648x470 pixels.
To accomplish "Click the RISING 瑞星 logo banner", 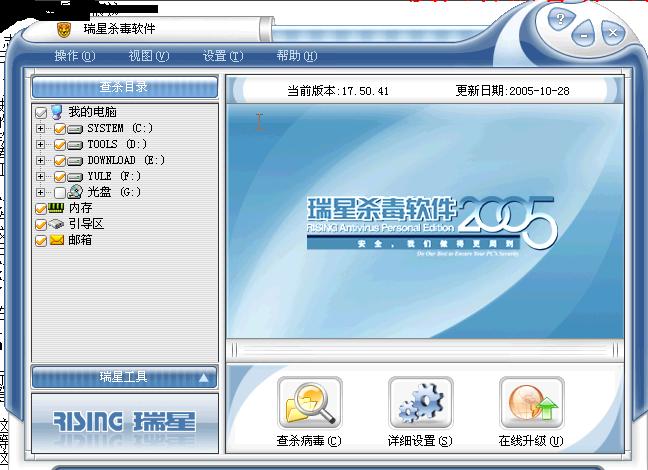I will click(x=125, y=423).
